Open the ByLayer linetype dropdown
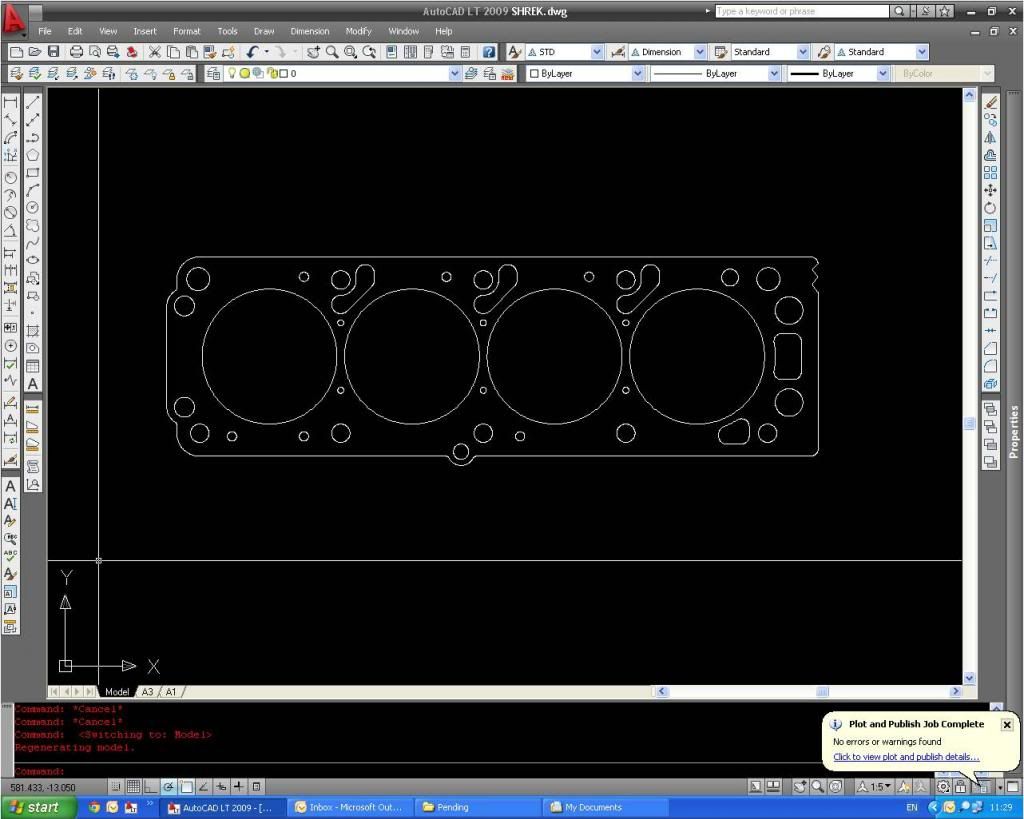This screenshot has height=819, width=1024. (x=774, y=74)
